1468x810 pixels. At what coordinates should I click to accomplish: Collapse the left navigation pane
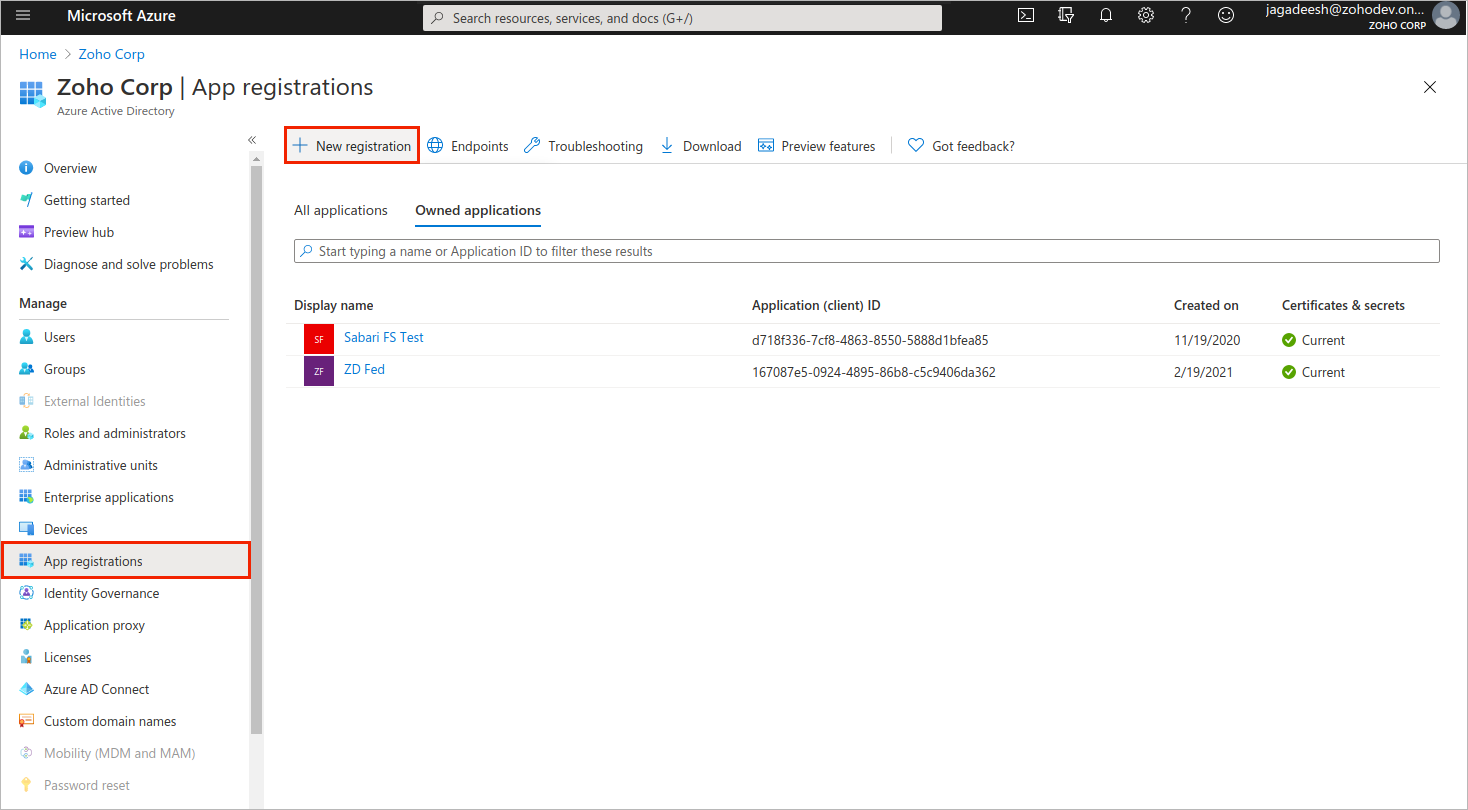tap(252, 140)
